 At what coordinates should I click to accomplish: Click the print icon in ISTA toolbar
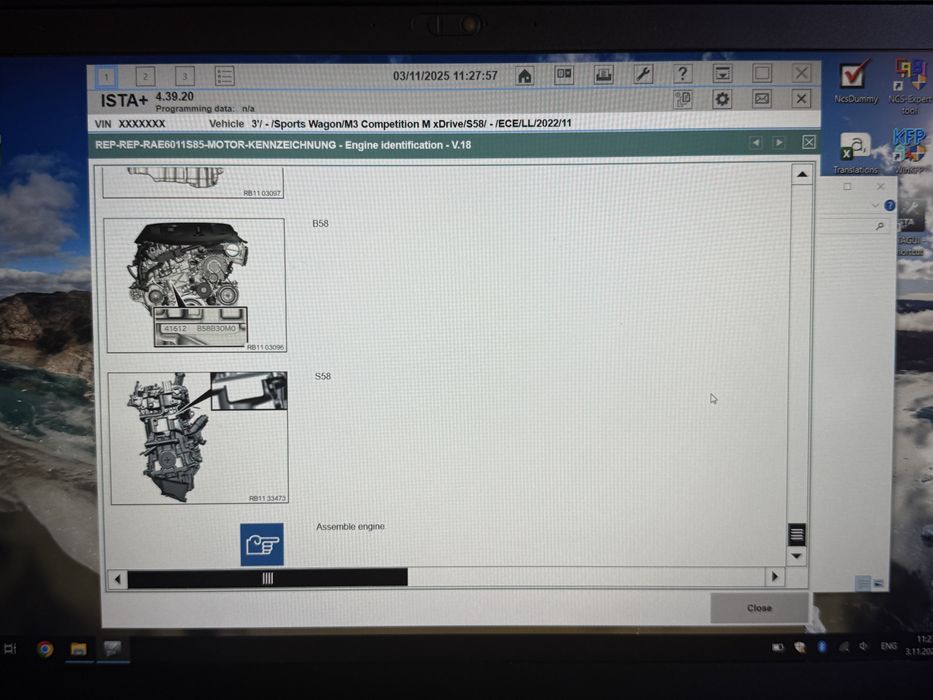tap(603, 74)
